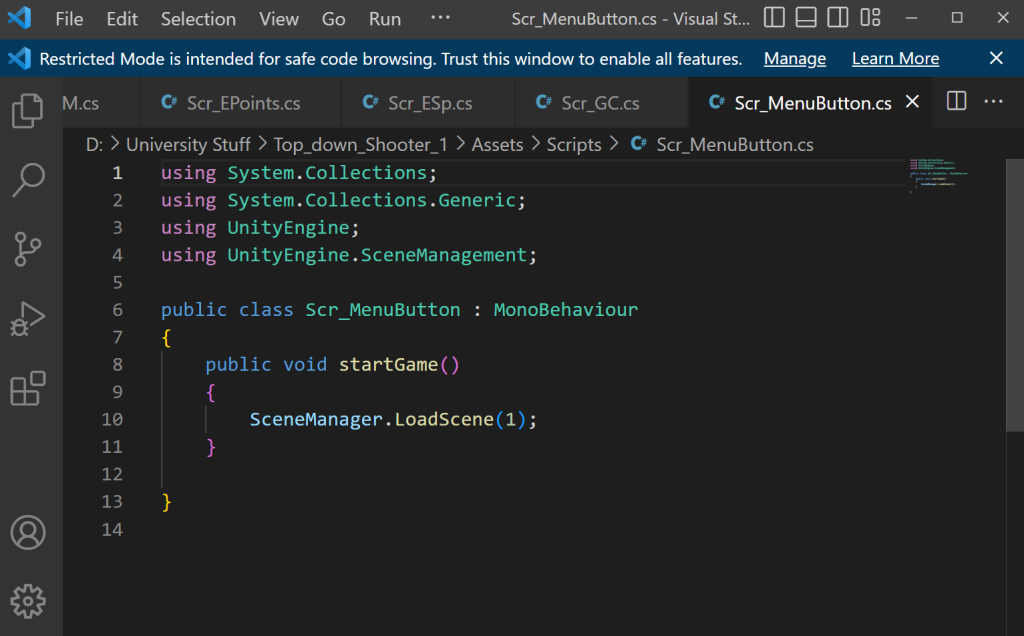Toggle the Primary Side Bar layout button
The image size is (1024, 636).
(x=774, y=18)
